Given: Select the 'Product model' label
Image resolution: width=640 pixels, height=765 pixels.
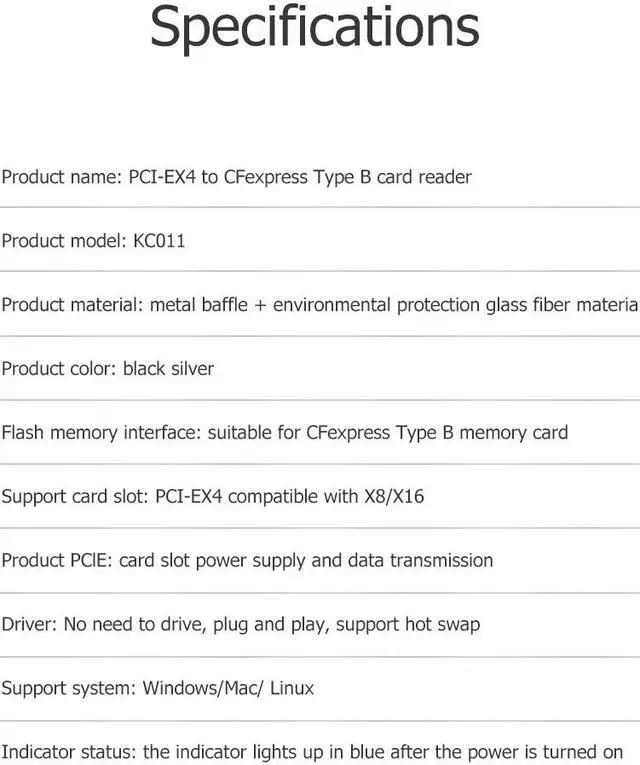Looking at the screenshot, I should [64, 241].
